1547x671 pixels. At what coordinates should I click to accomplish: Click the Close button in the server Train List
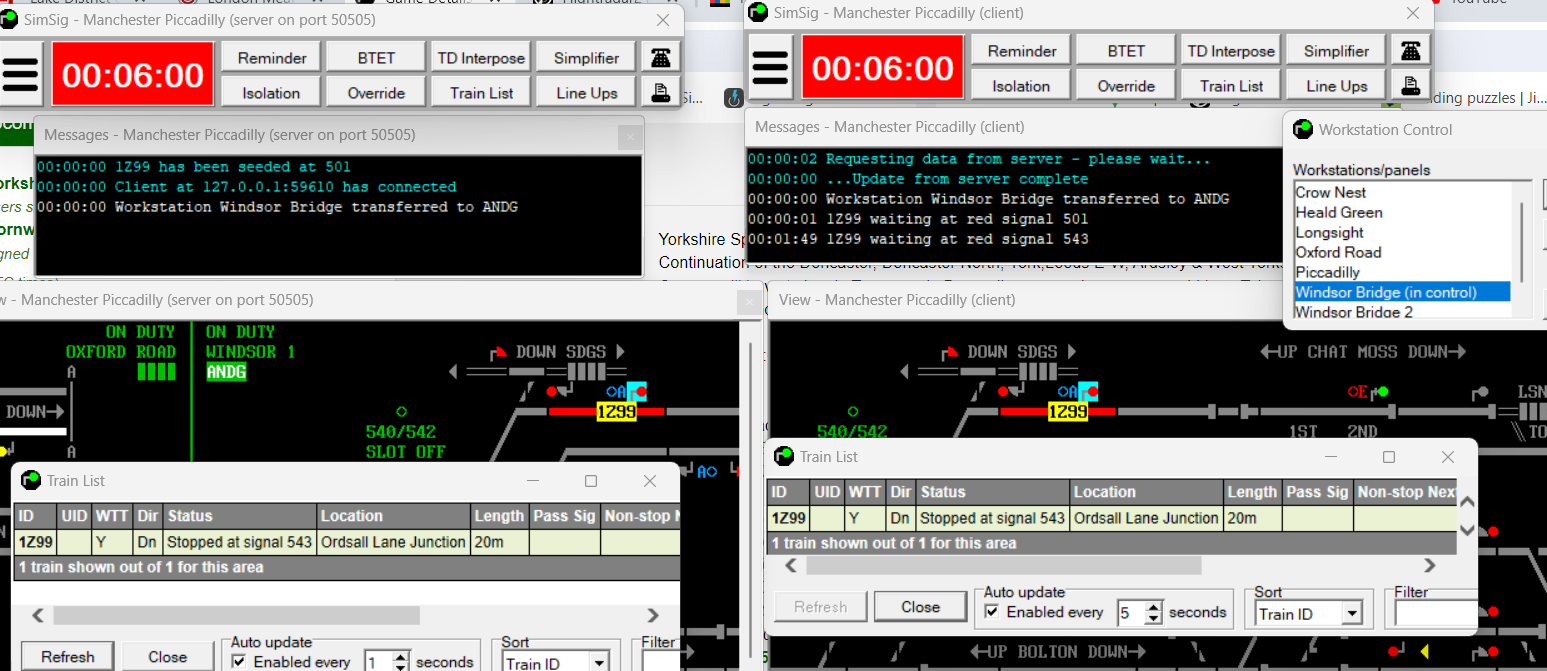click(168, 657)
